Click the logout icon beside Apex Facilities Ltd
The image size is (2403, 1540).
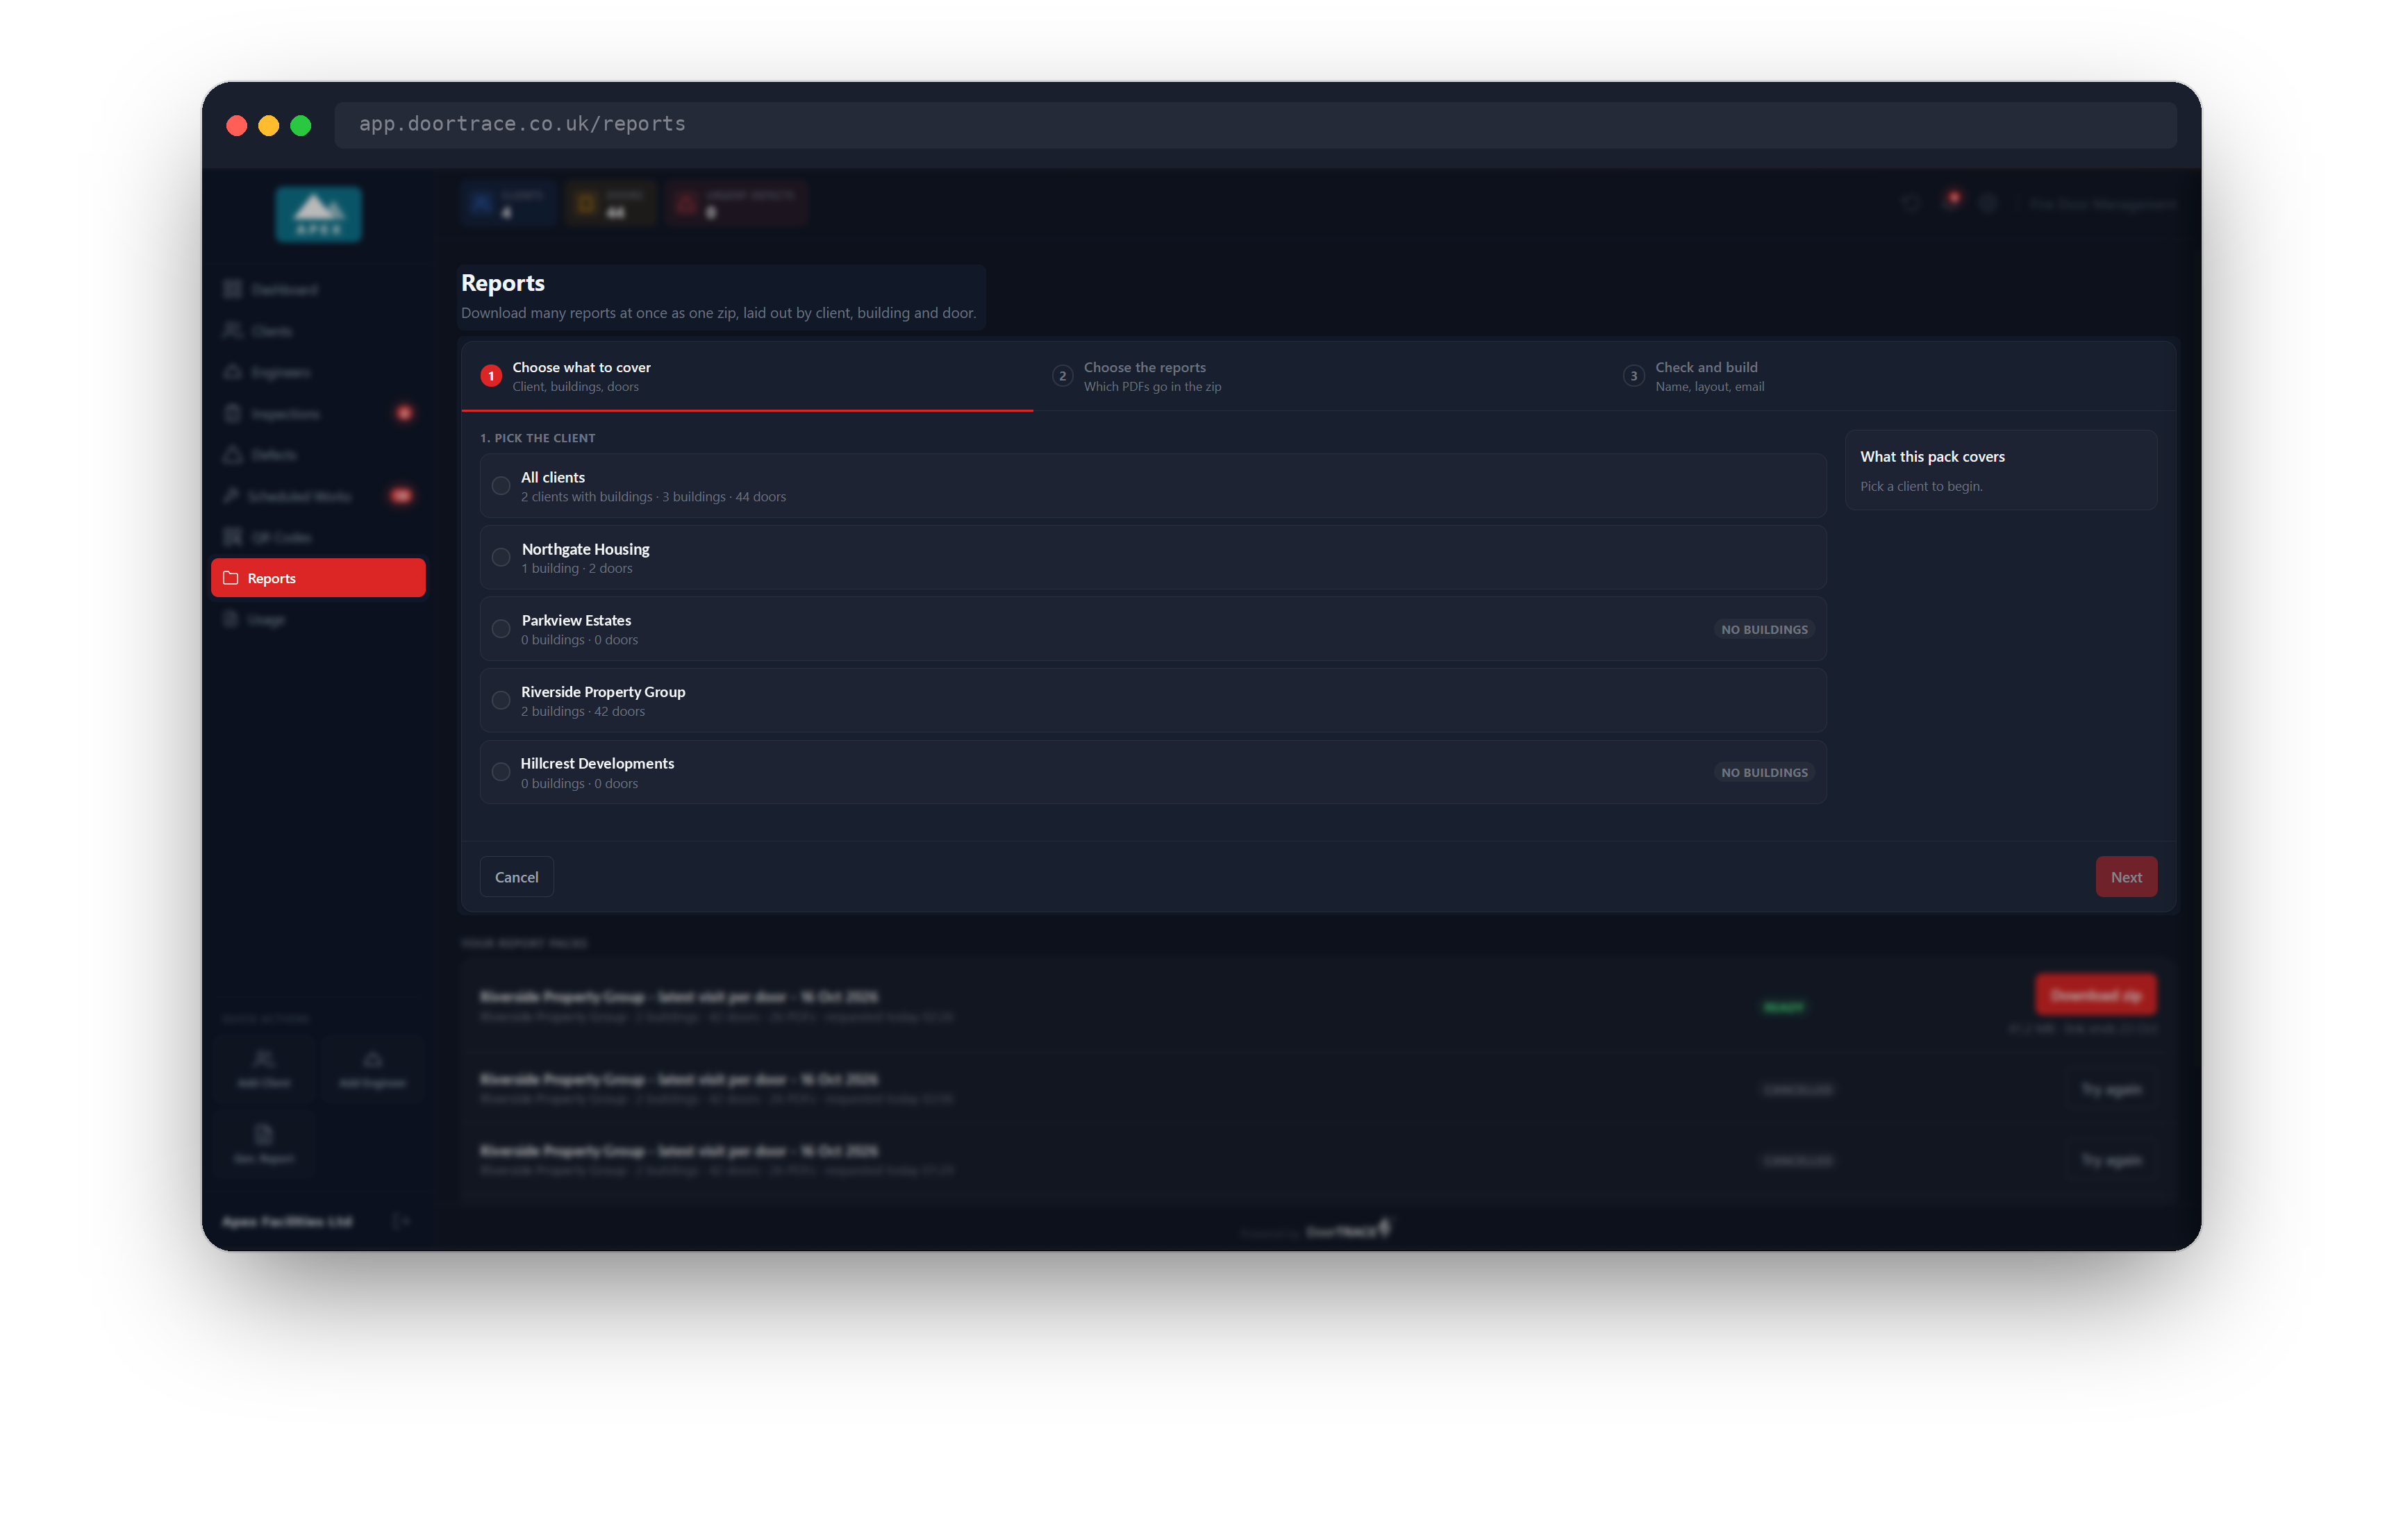(x=401, y=1221)
